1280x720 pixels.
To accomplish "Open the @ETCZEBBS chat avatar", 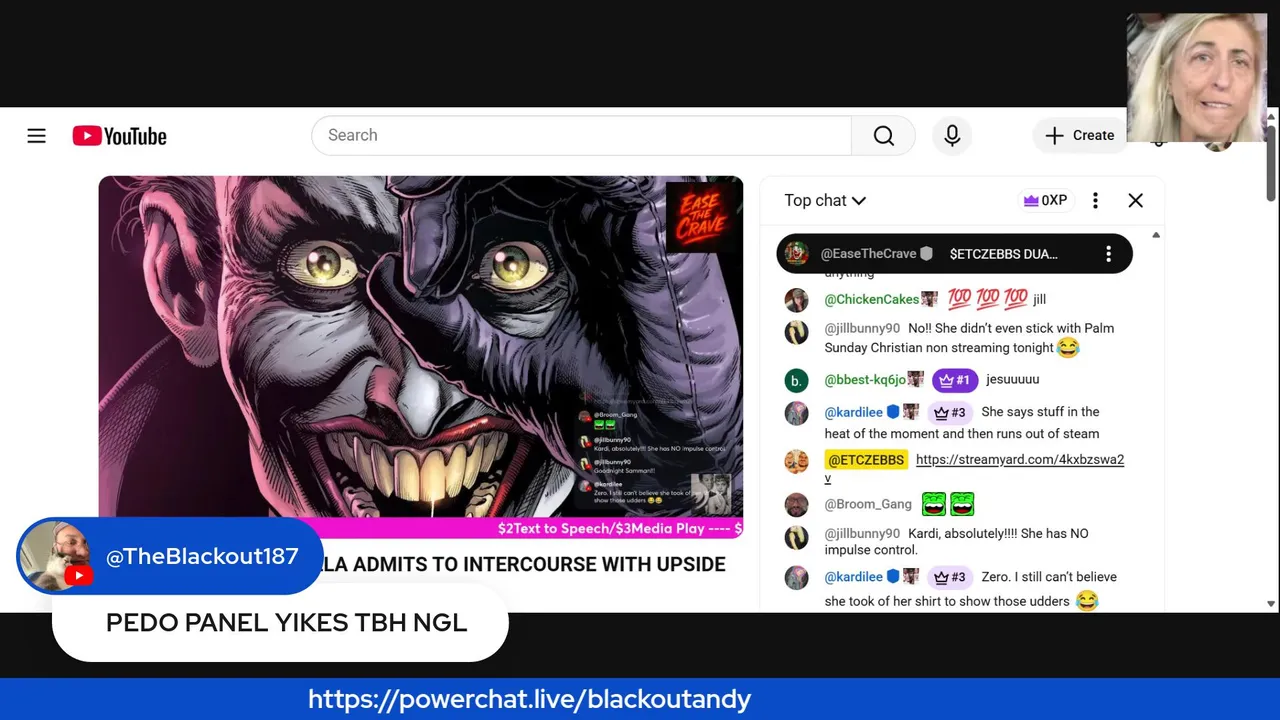I will click(x=796, y=462).
